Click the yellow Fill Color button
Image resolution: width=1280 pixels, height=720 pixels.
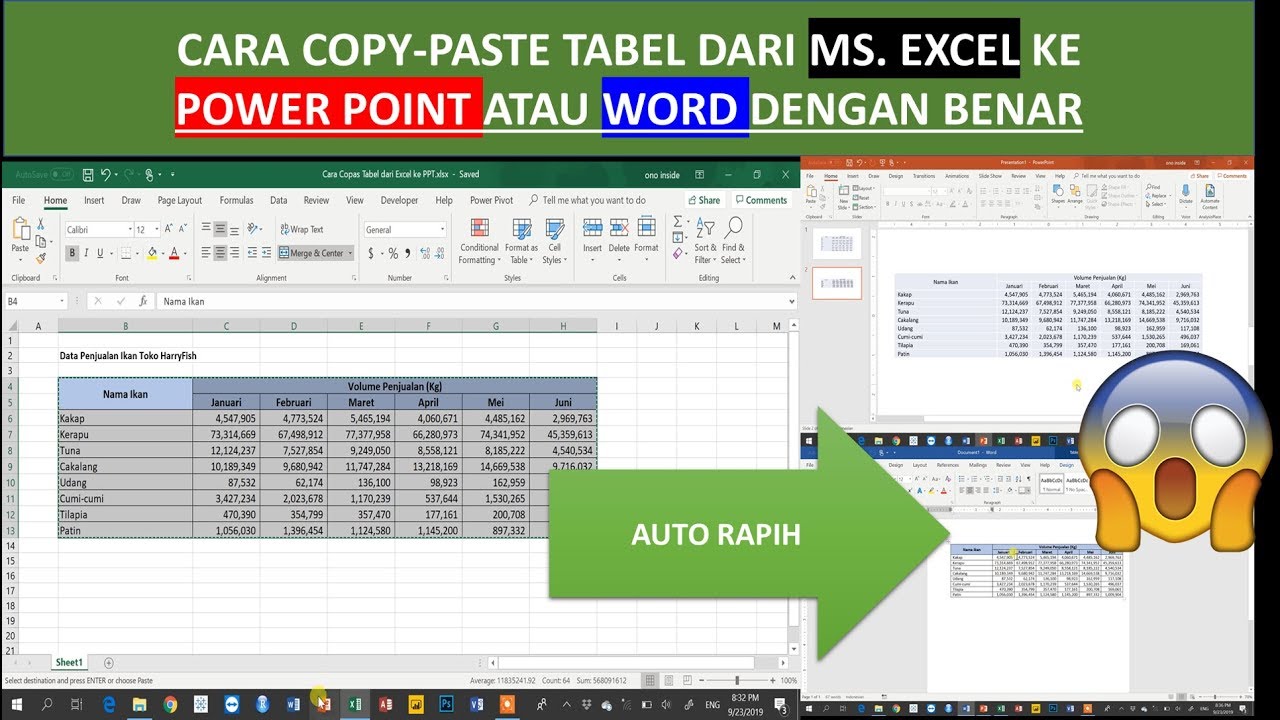point(152,253)
